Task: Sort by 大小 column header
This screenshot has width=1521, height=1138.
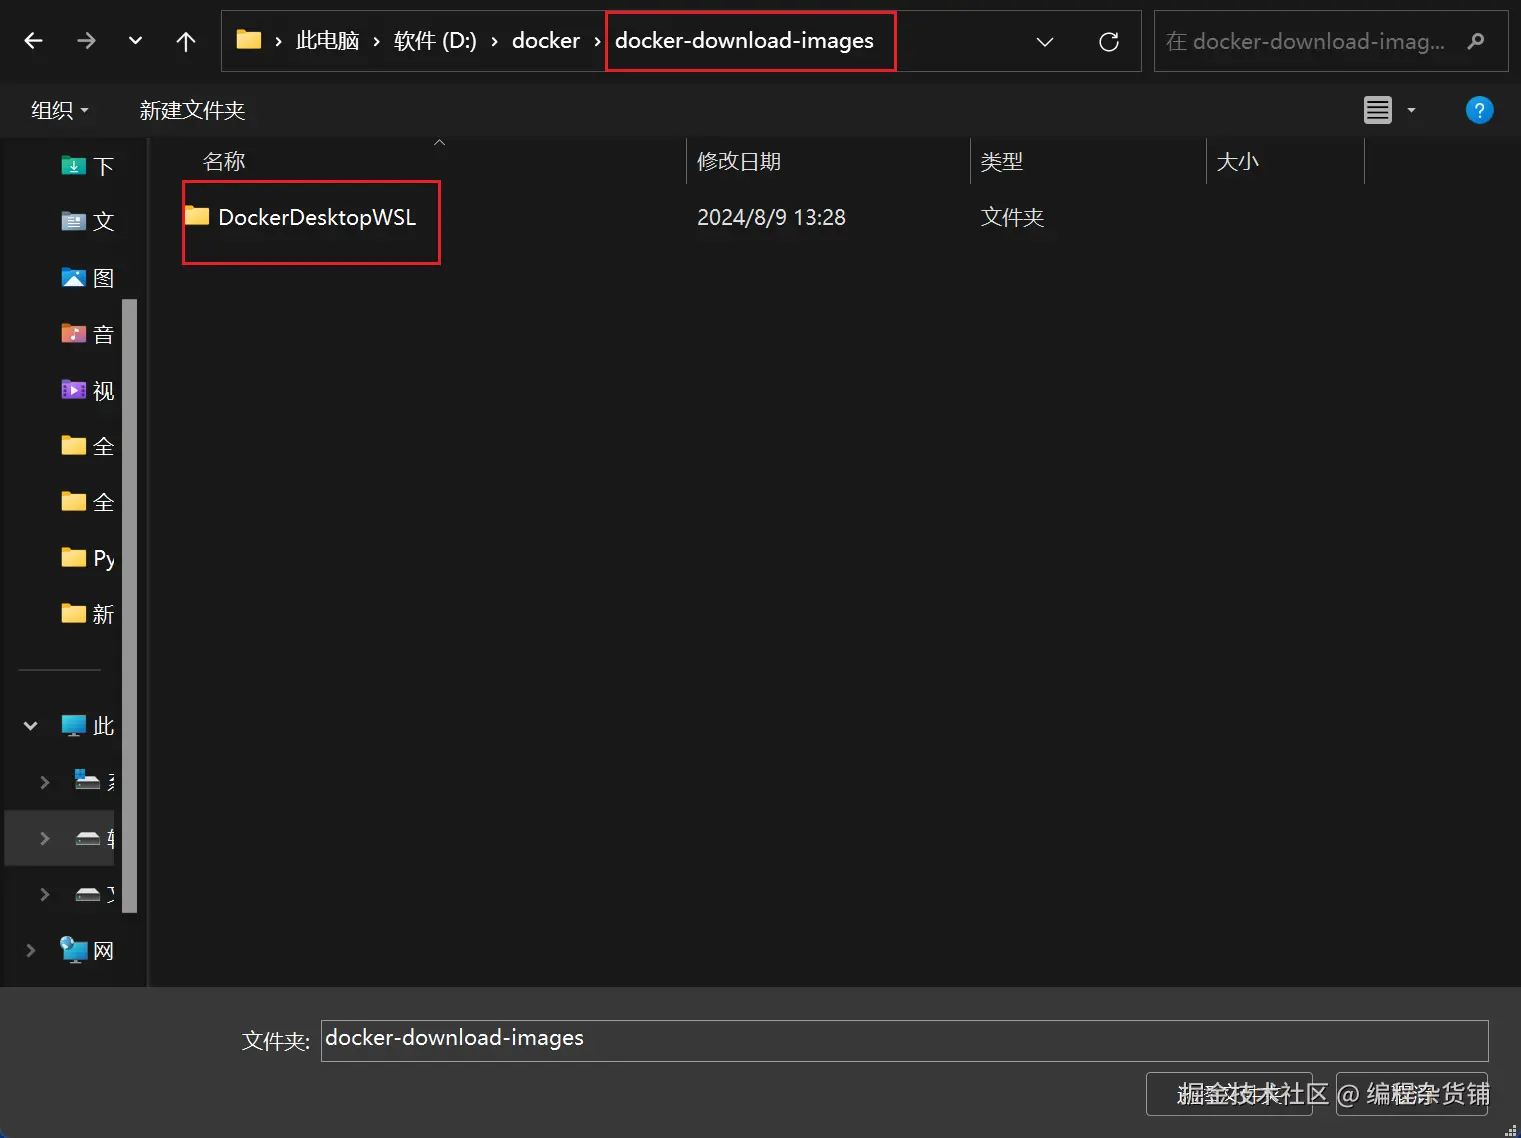Action: pyautogui.click(x=1238, y=161)
